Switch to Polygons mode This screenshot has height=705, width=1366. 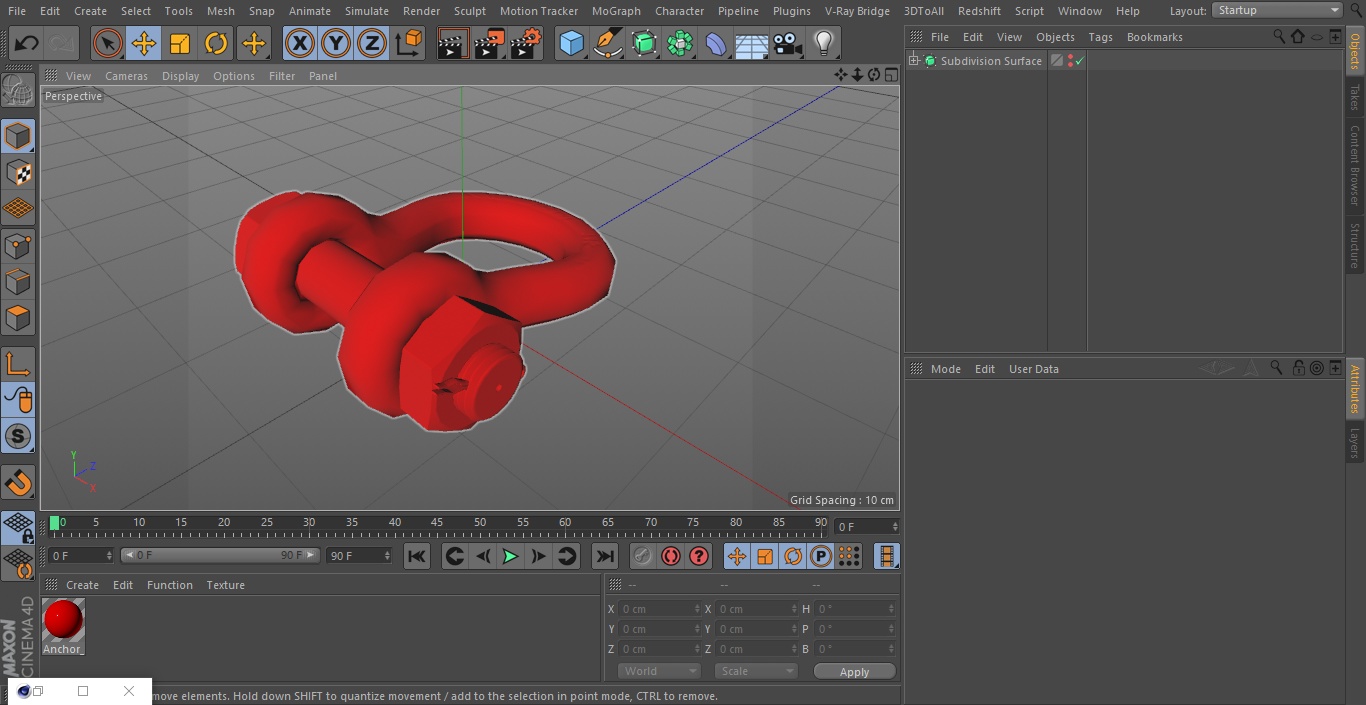(18, 318)
